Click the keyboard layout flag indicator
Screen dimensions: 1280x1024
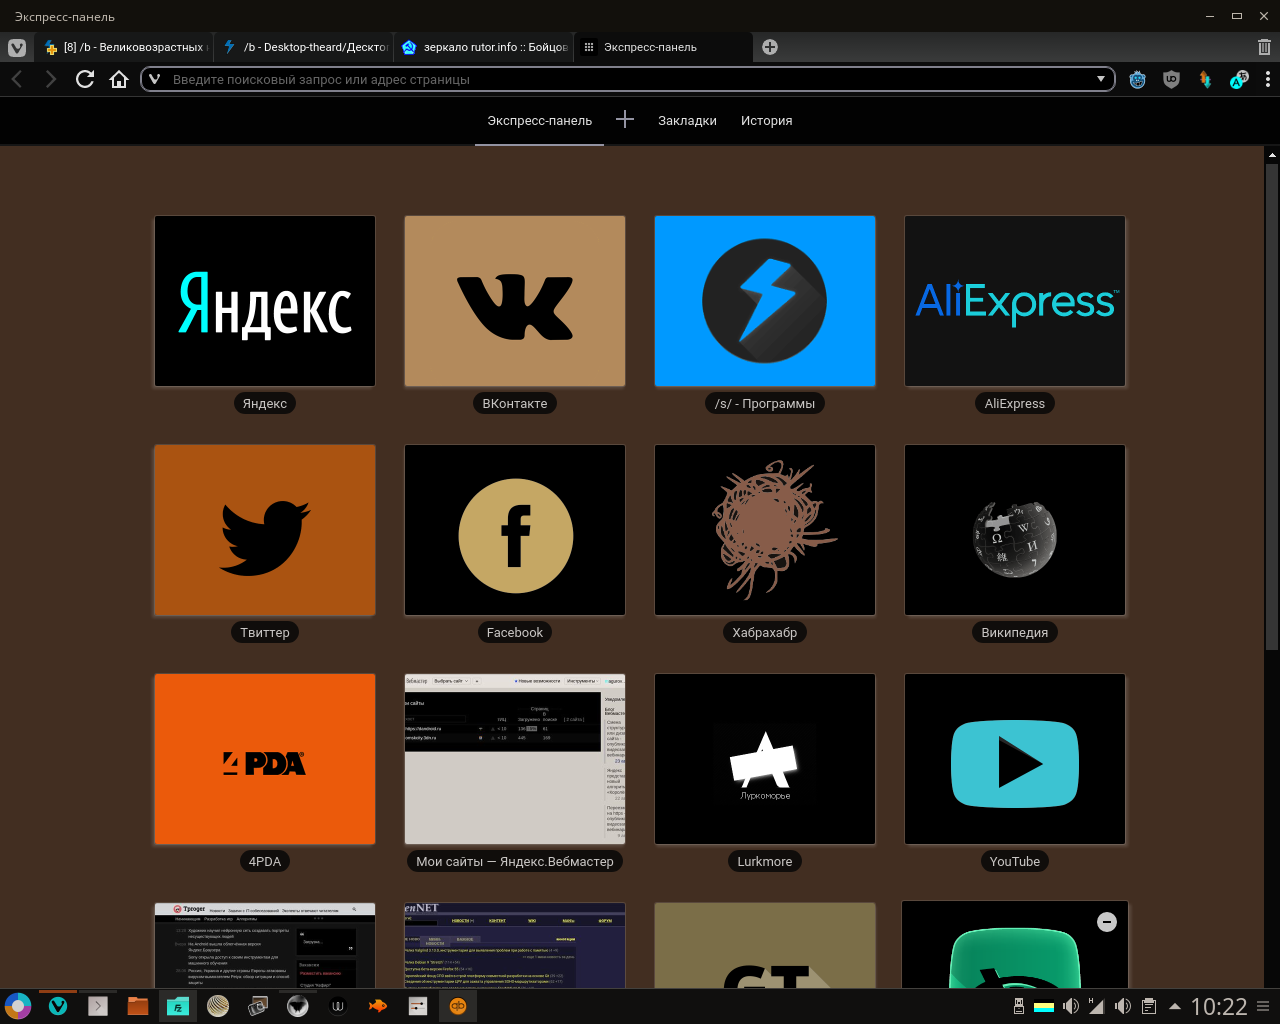coord(1044,1006)
